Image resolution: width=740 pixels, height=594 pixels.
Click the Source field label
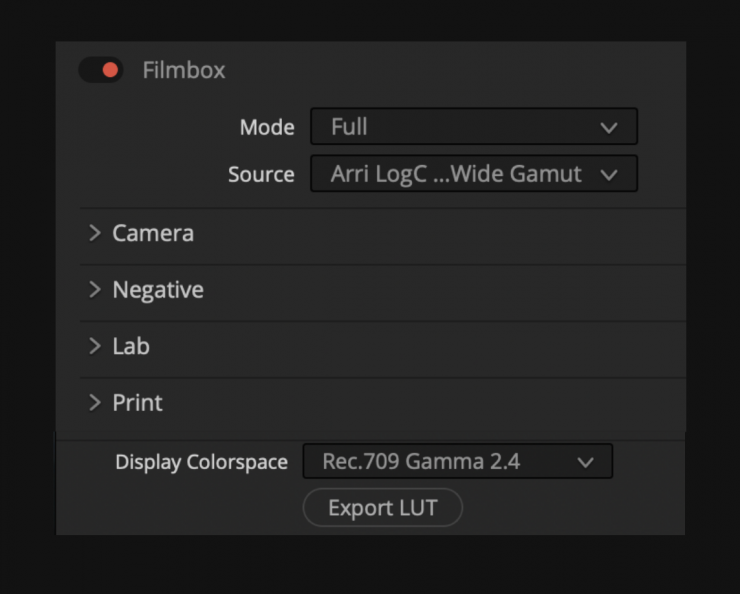(261, 175)
